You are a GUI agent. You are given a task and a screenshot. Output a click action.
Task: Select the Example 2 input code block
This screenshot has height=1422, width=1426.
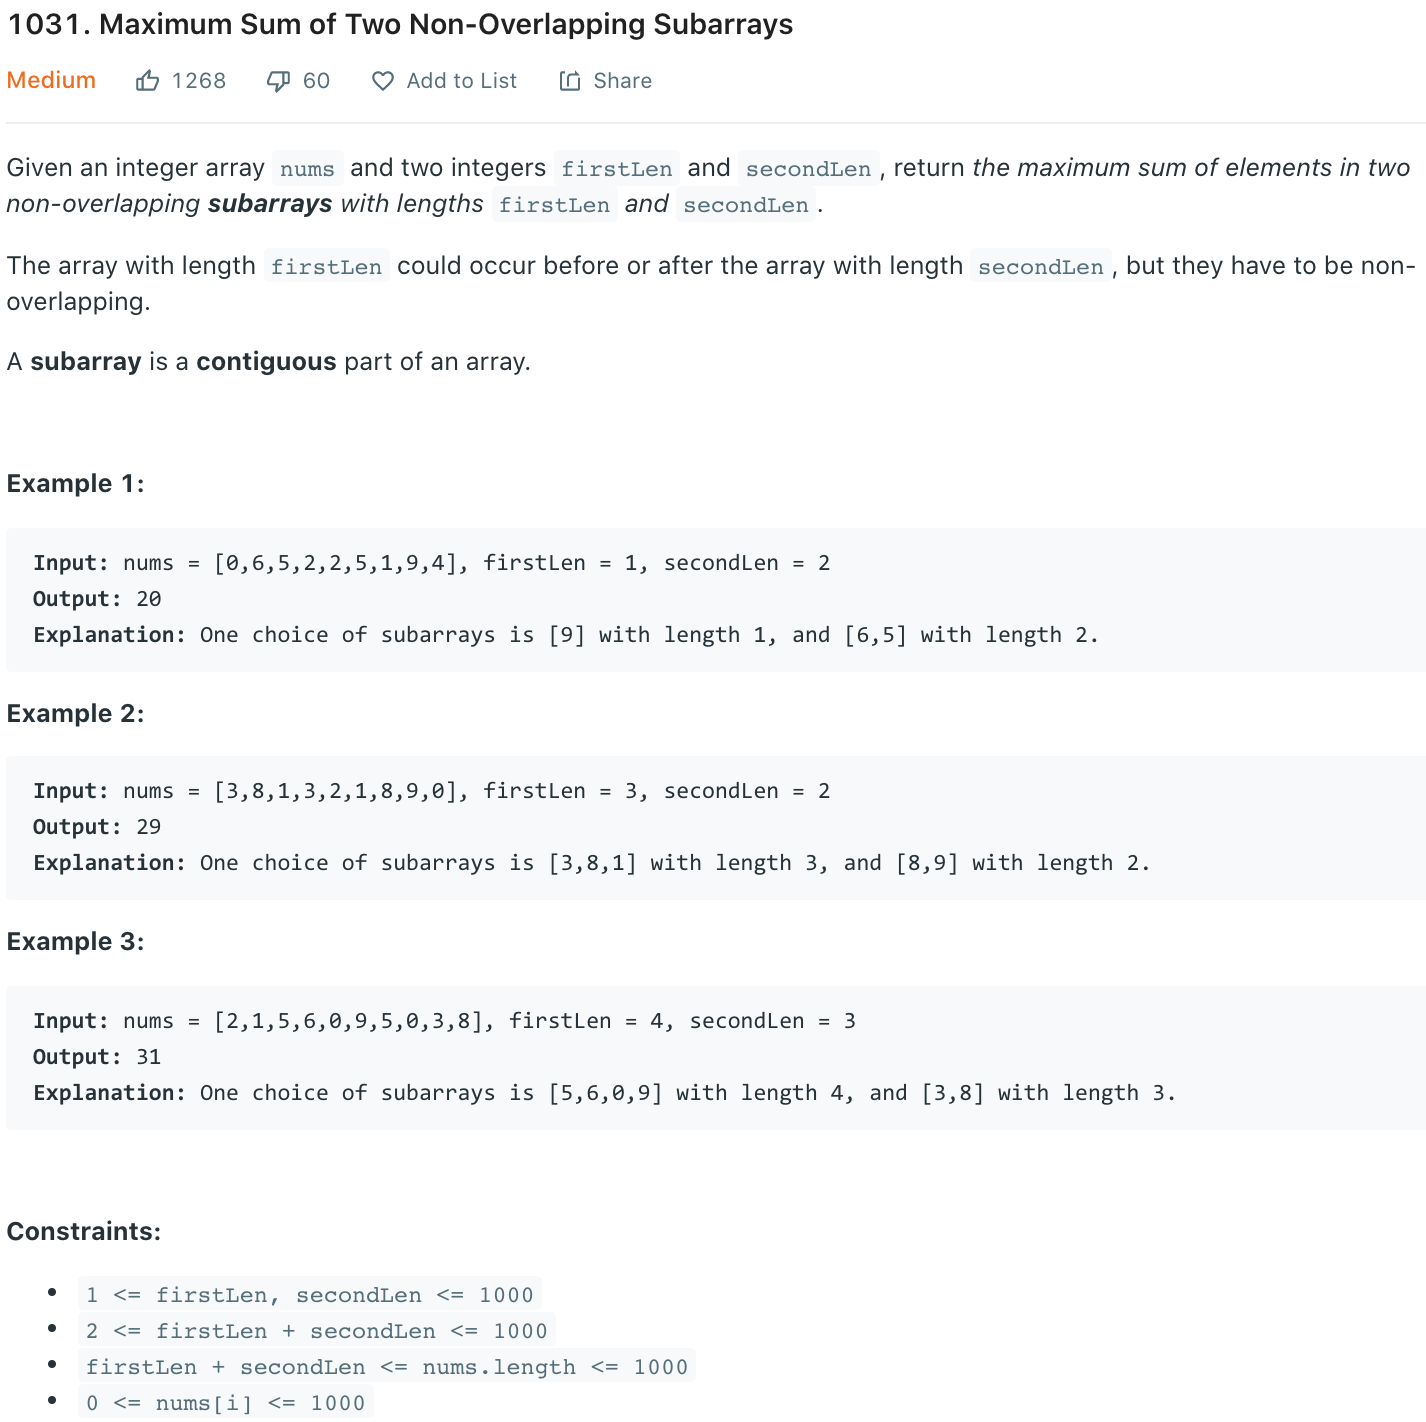(x=432, y=790)
